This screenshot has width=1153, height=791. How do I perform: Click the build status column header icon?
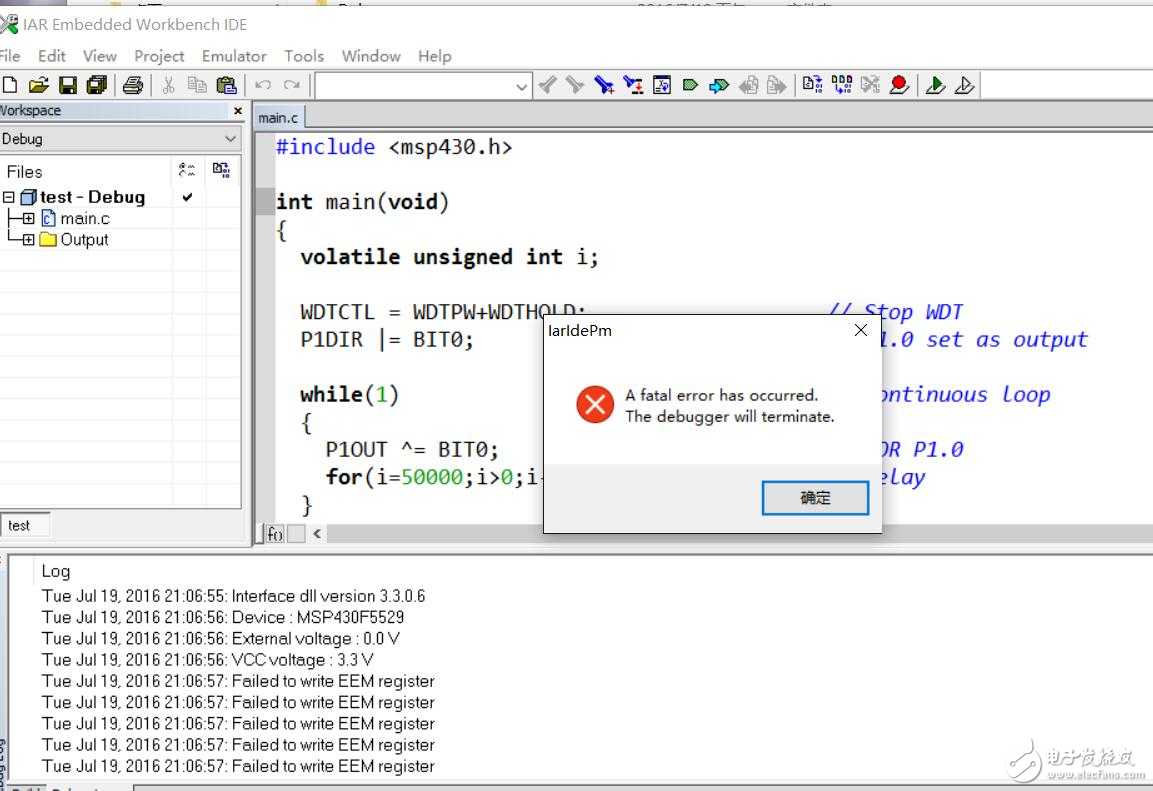point(221,171)
